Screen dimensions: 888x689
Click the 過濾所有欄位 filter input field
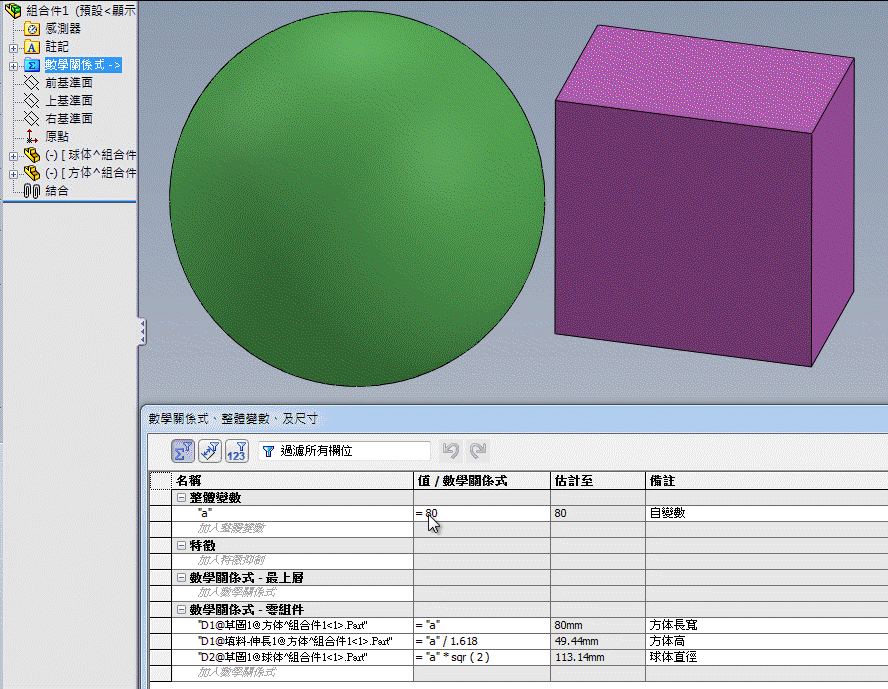click(344, 451)
